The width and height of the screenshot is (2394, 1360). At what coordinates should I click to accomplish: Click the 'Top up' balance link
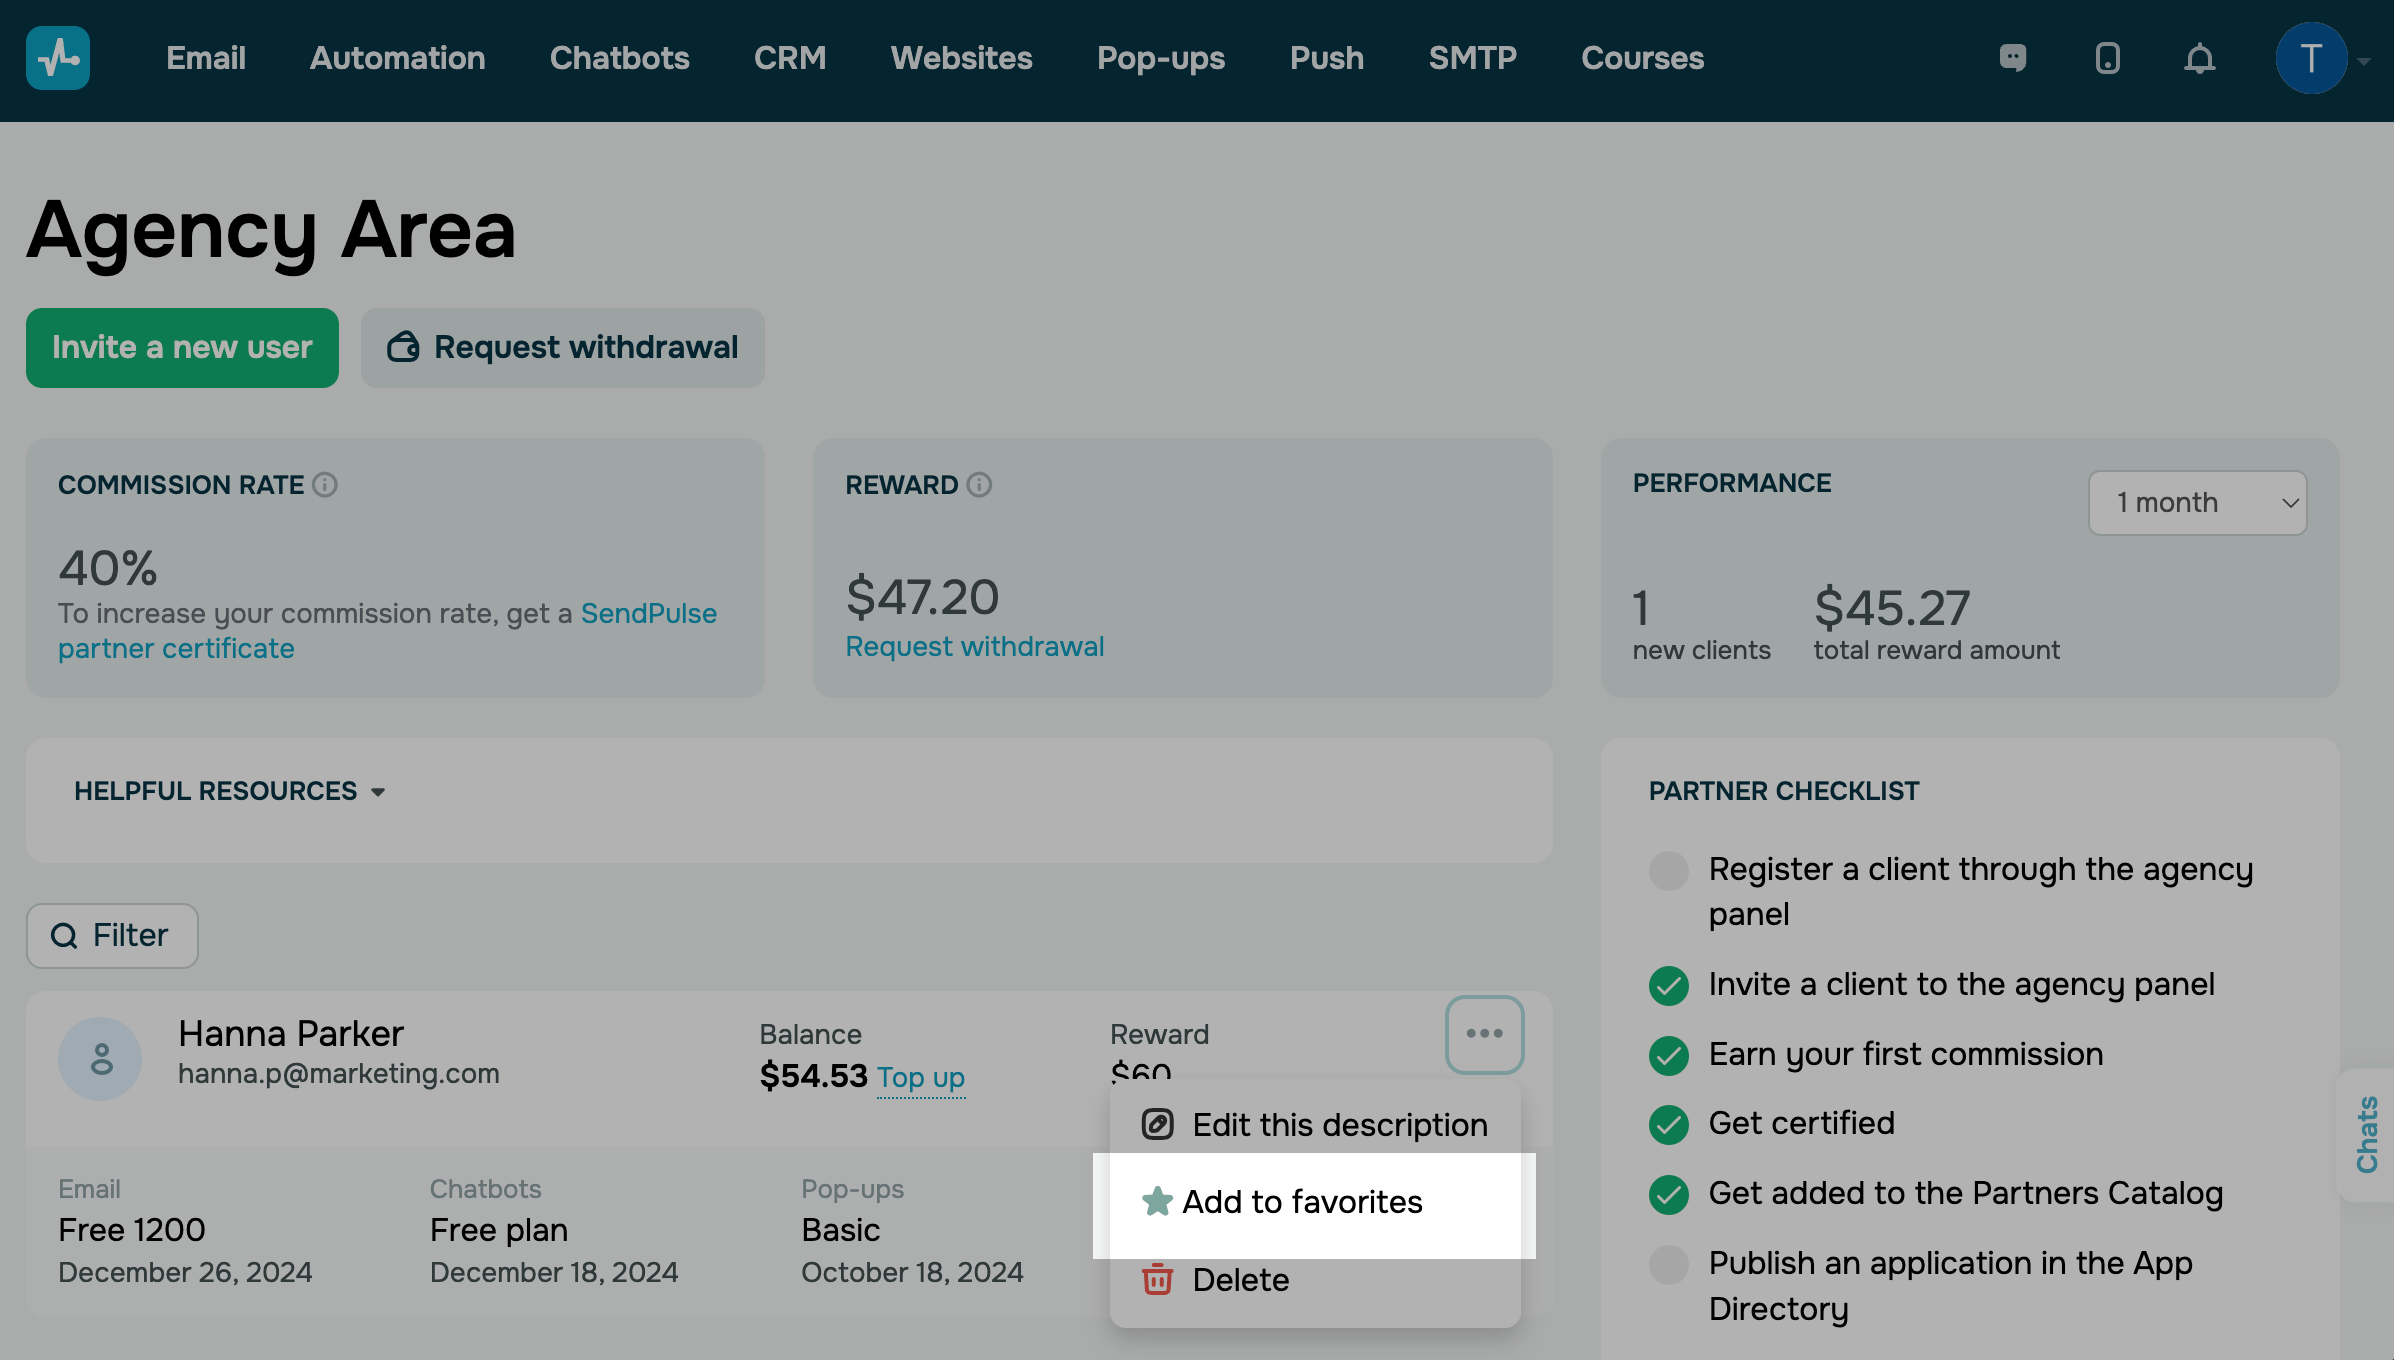920,1077
